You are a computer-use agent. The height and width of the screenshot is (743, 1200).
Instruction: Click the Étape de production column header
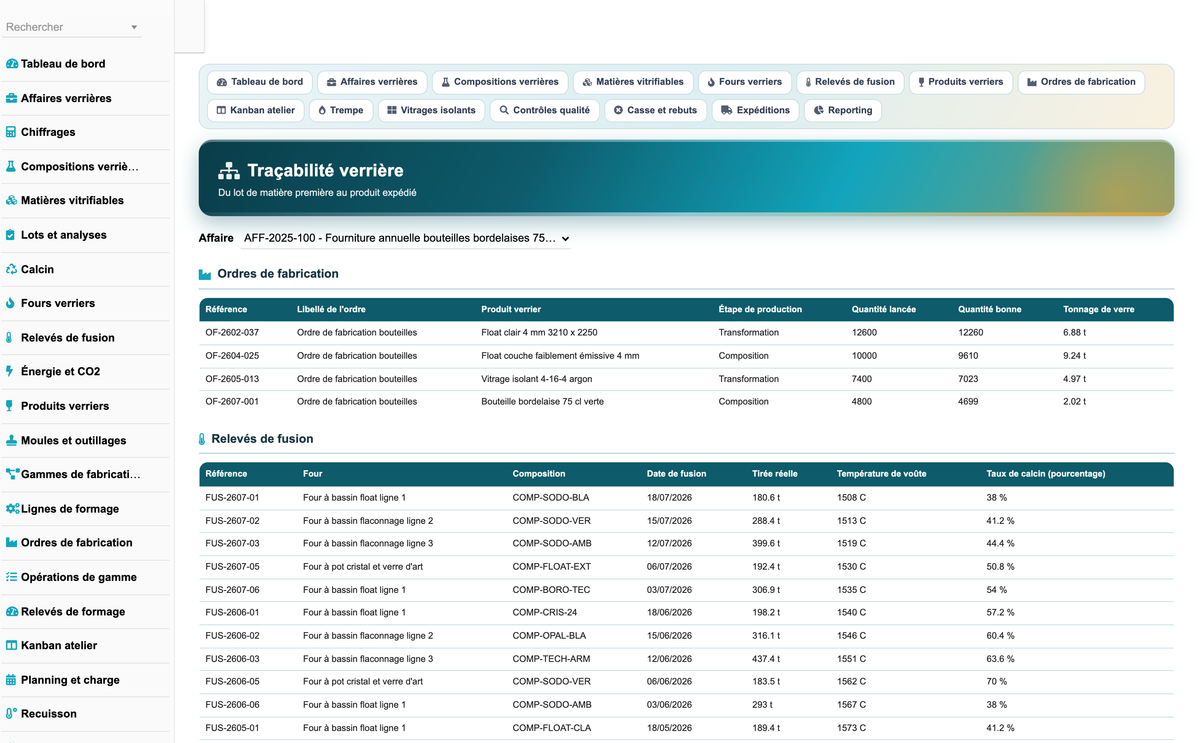tap(760, 310)
